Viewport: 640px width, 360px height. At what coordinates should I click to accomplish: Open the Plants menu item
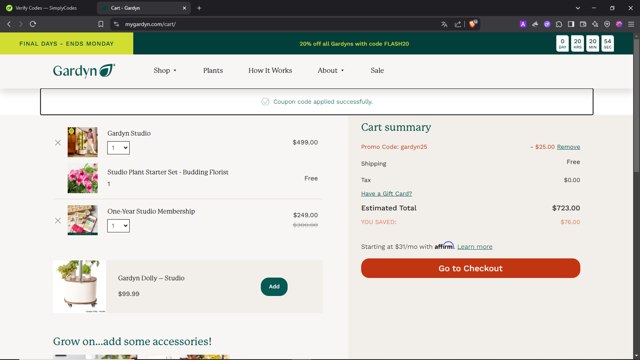(x=213, y=70)
